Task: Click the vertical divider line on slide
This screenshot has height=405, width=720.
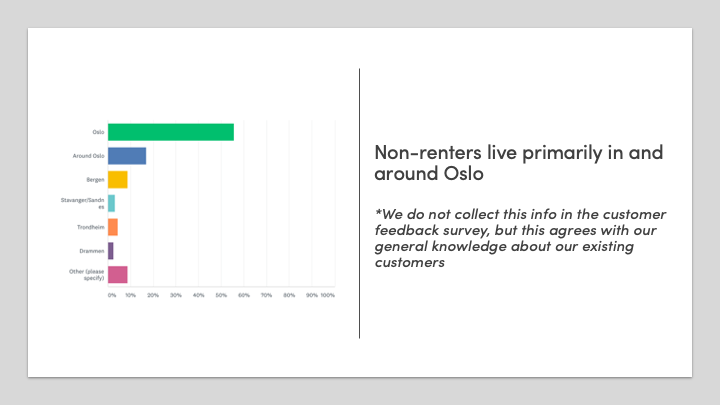Action: 360,203
